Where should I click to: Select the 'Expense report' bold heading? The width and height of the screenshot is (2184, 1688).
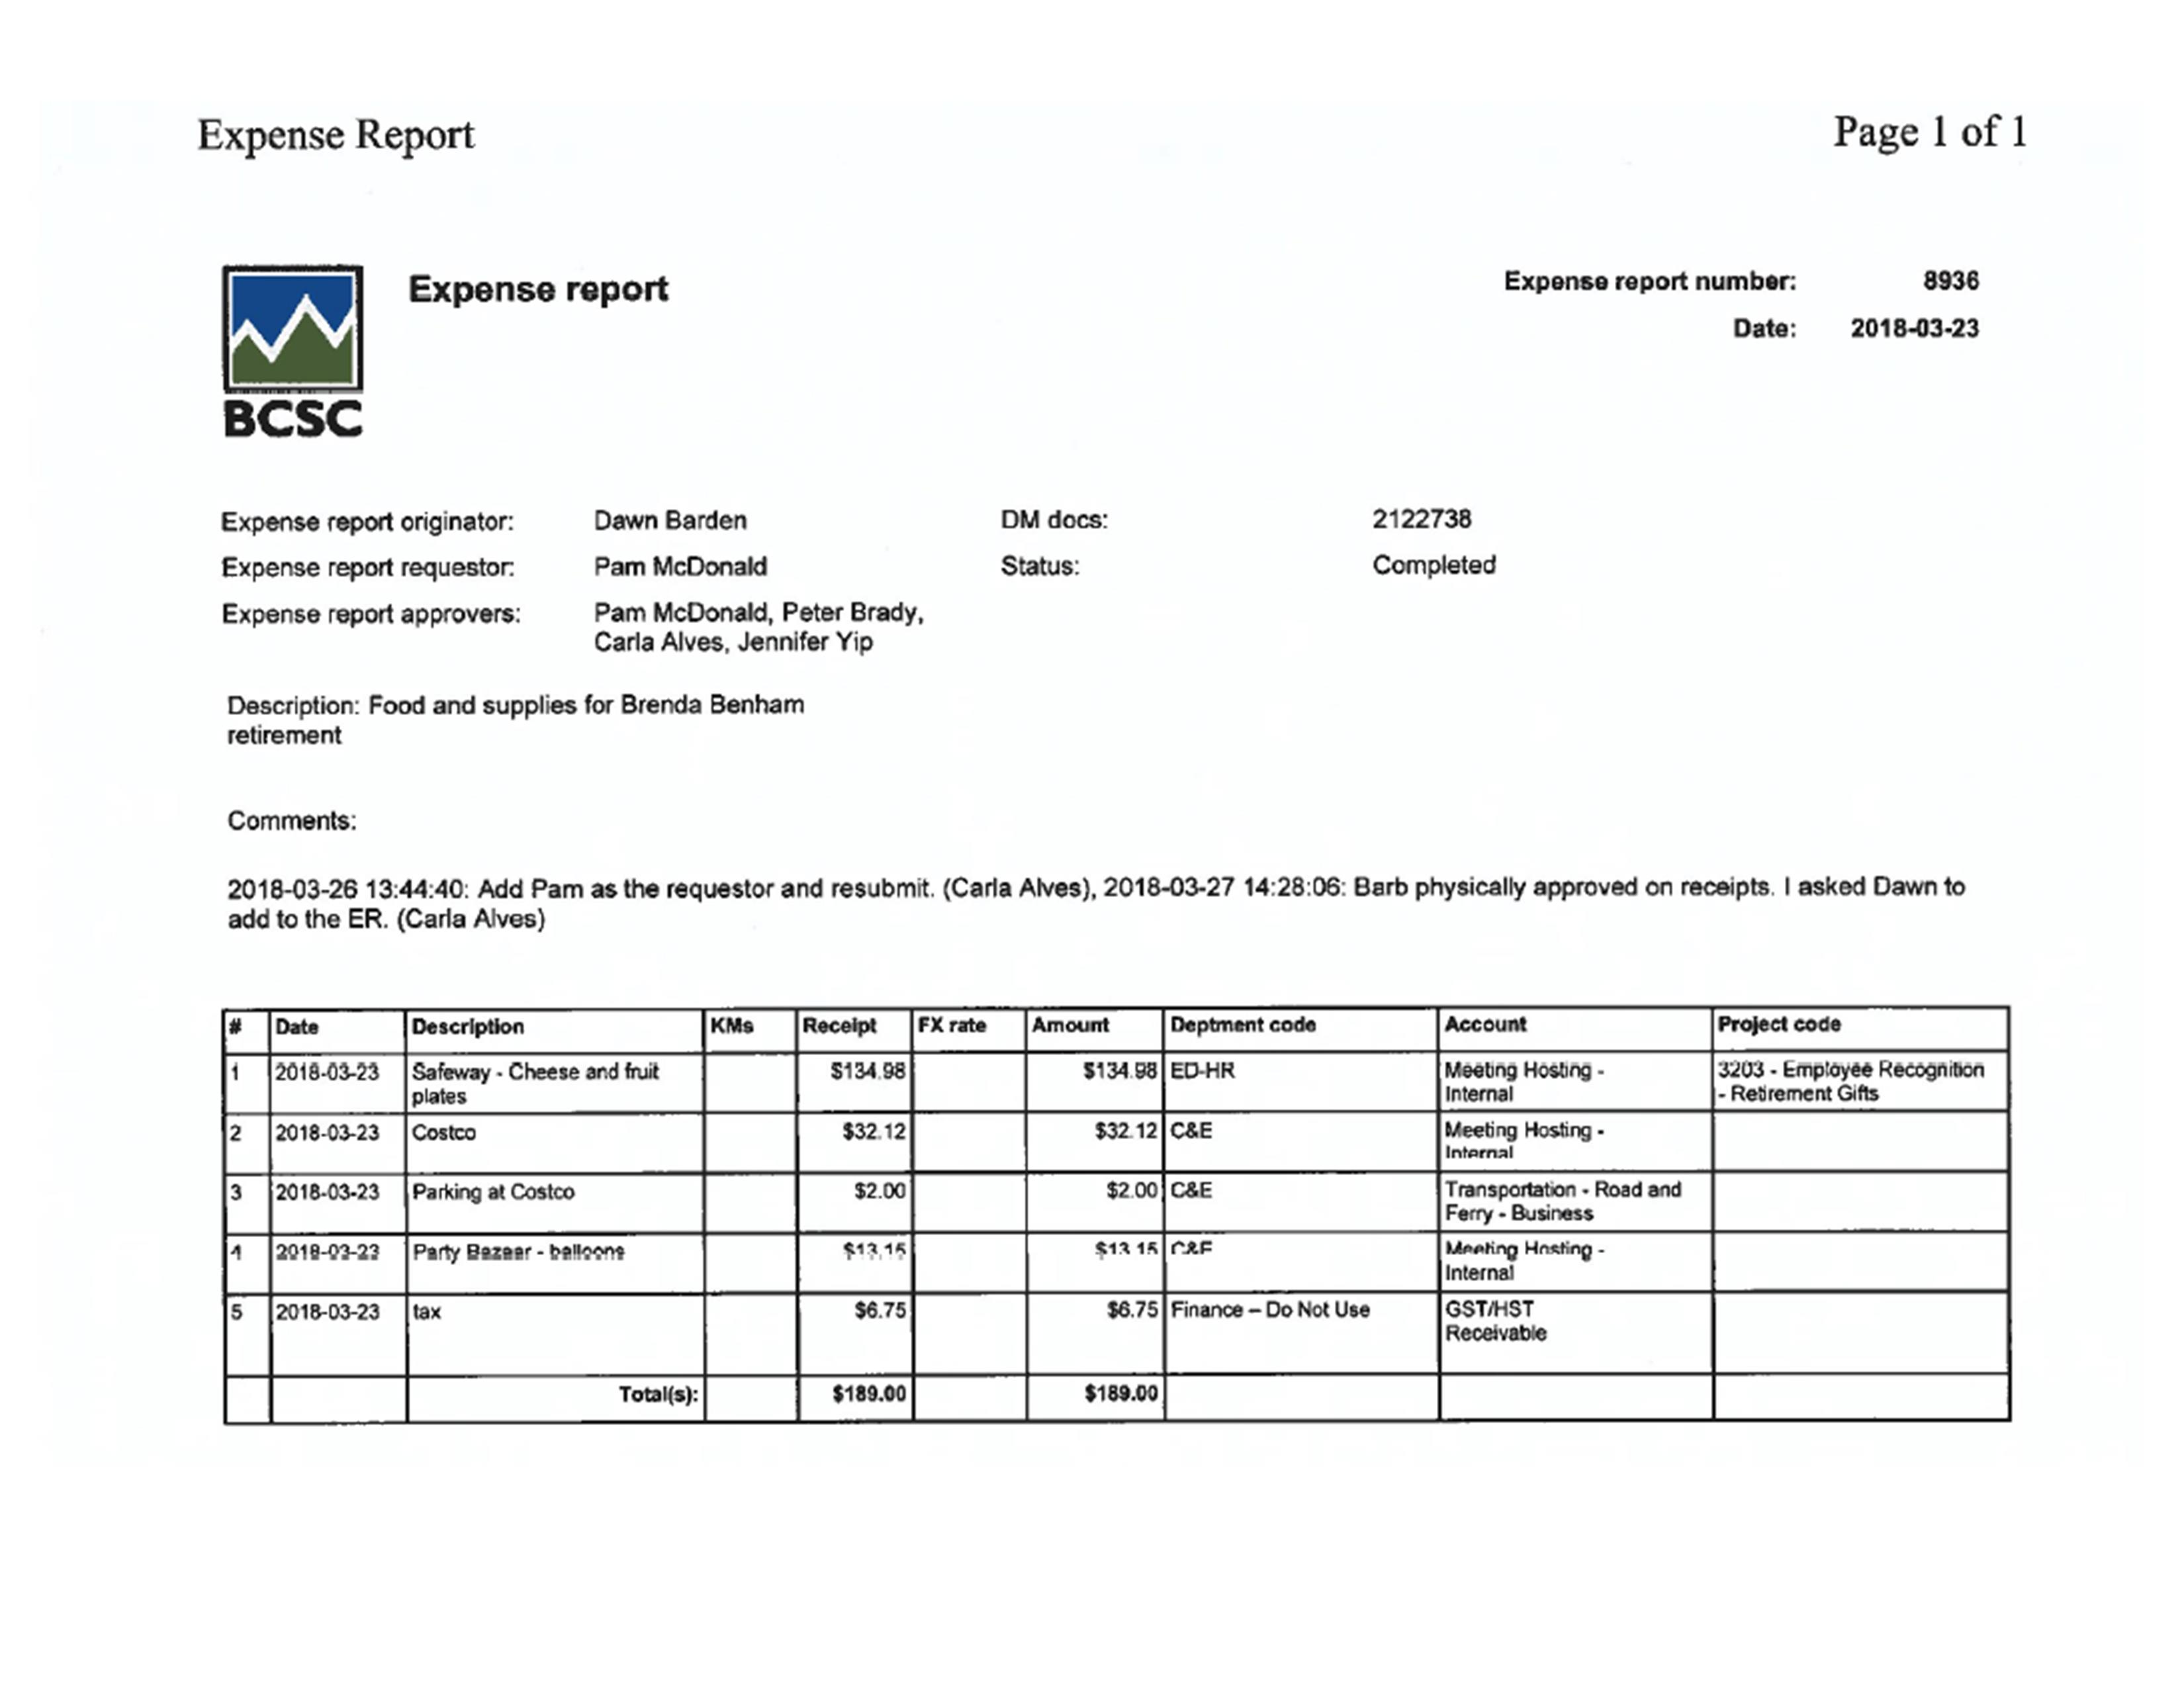(538, 289)
